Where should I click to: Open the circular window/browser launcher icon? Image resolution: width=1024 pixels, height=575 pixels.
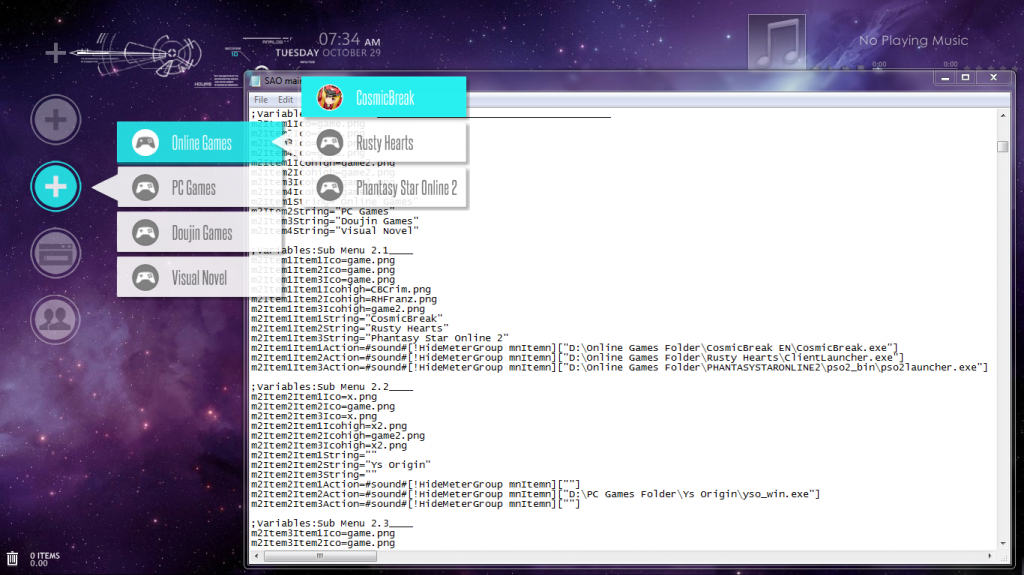tap(56, 253)
